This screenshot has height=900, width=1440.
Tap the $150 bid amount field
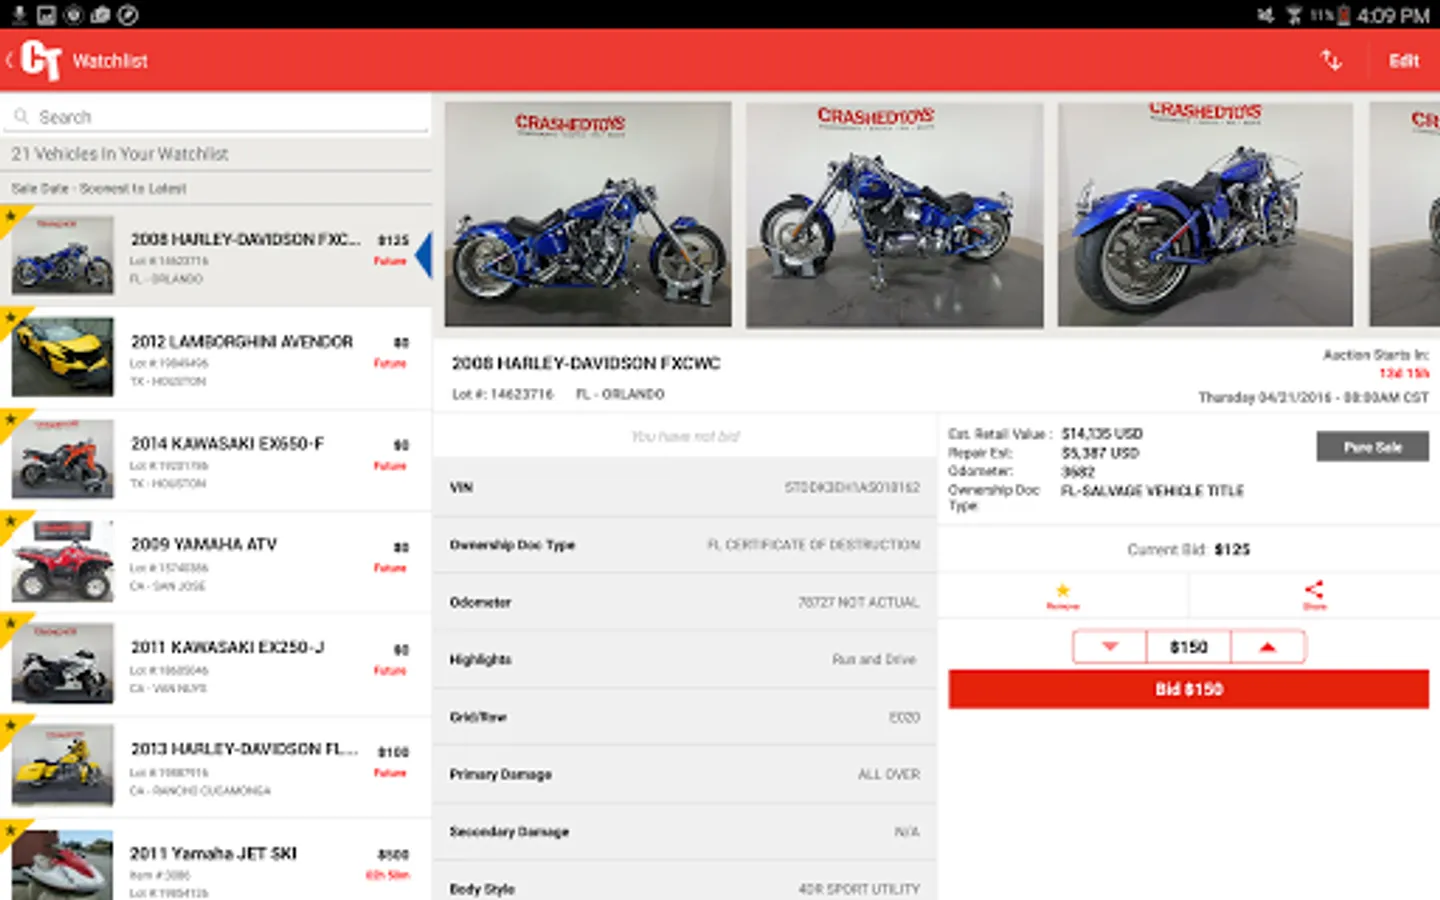[x=1189, y=647]
